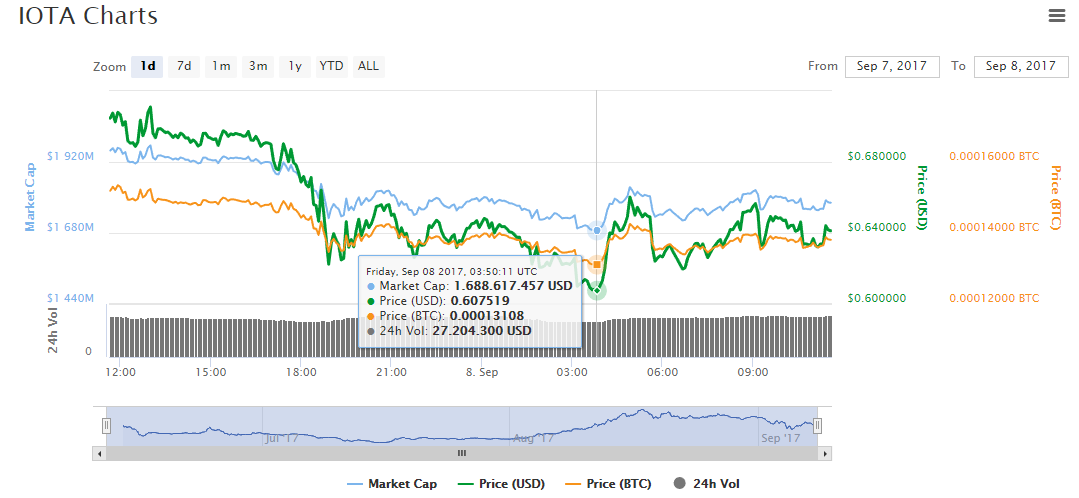Screen dimensions: 1079x498
Task: Click the 0.00012000 BTC axis label
Action: point(994,299)
